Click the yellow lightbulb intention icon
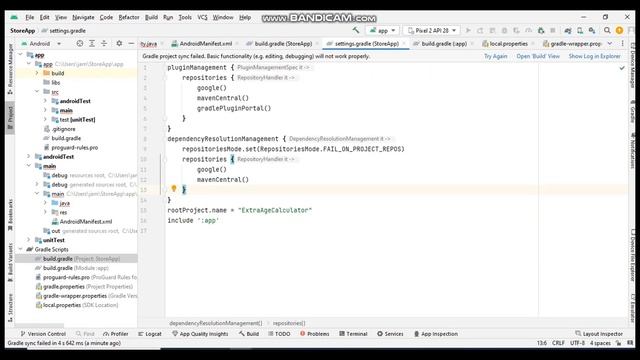Screen dimensions: 640x360 click(174, 189)
